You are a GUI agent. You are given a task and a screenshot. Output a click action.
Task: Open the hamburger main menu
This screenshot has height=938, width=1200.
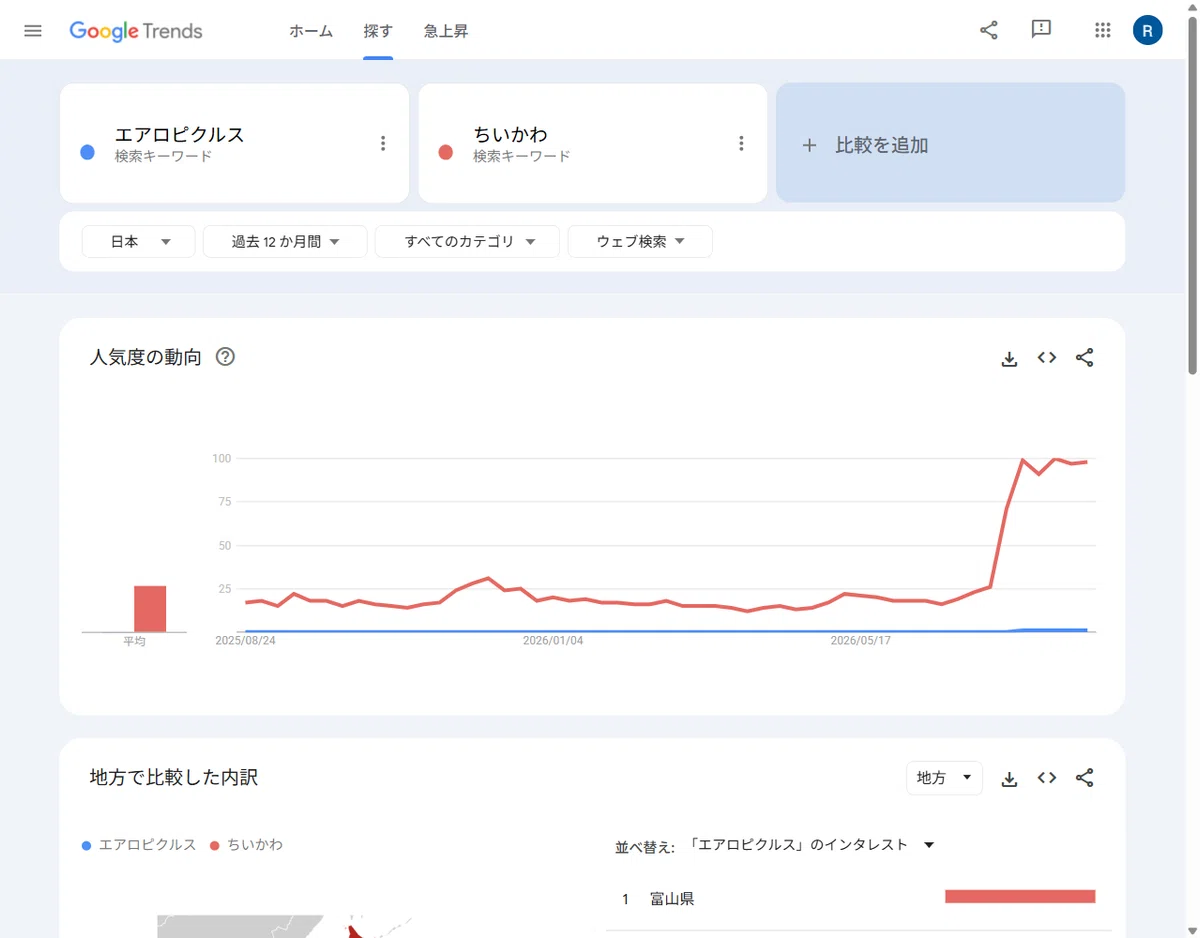pyautogui.click(x=33, y=30)
